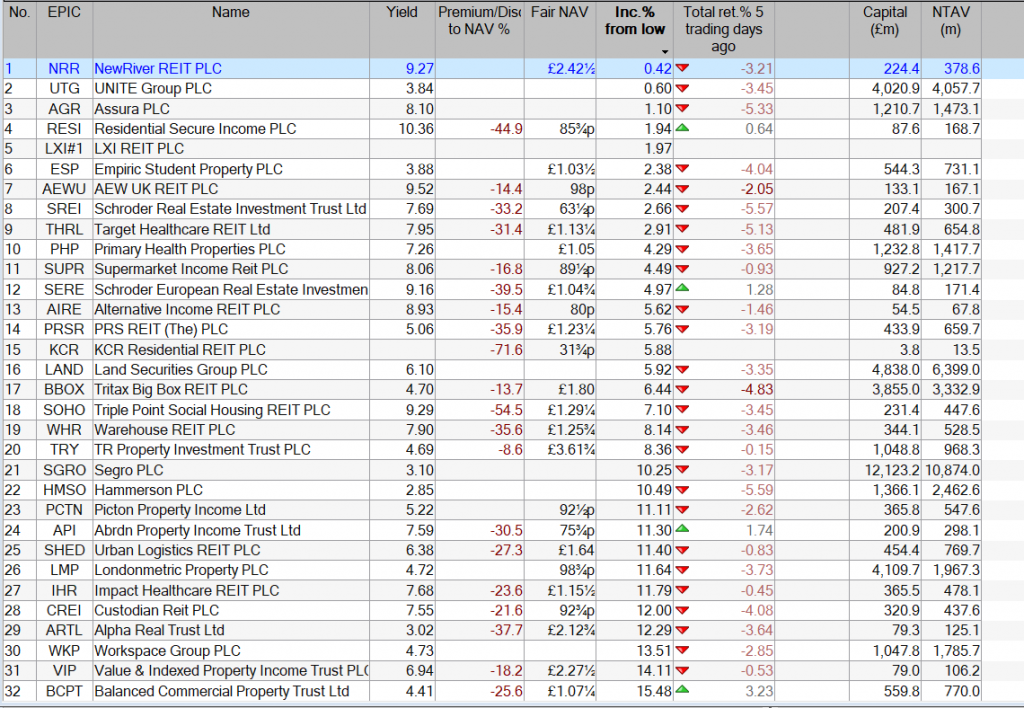Viewport: 1024px width, 708px height.
Task: Click the red down arrow in Tritax Big Box row
Action: click(682, 389)
